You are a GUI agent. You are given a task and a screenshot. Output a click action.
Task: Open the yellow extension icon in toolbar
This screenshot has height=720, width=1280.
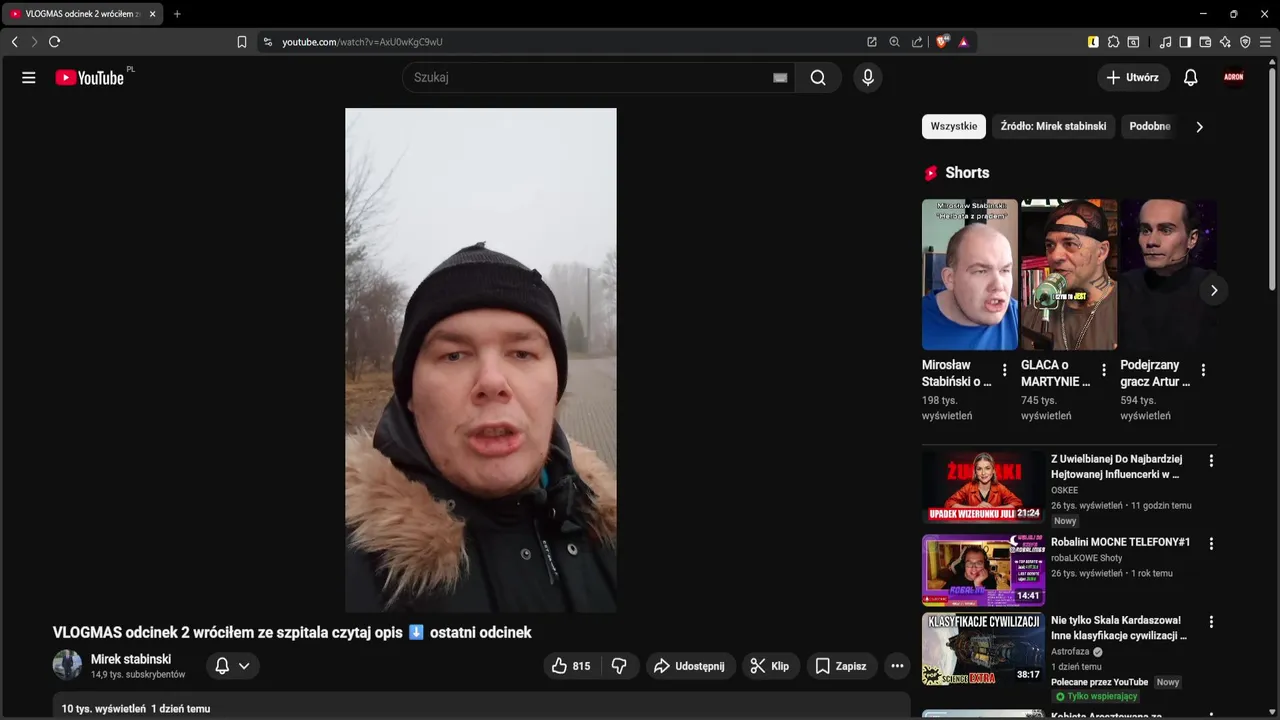(1093, 42)
